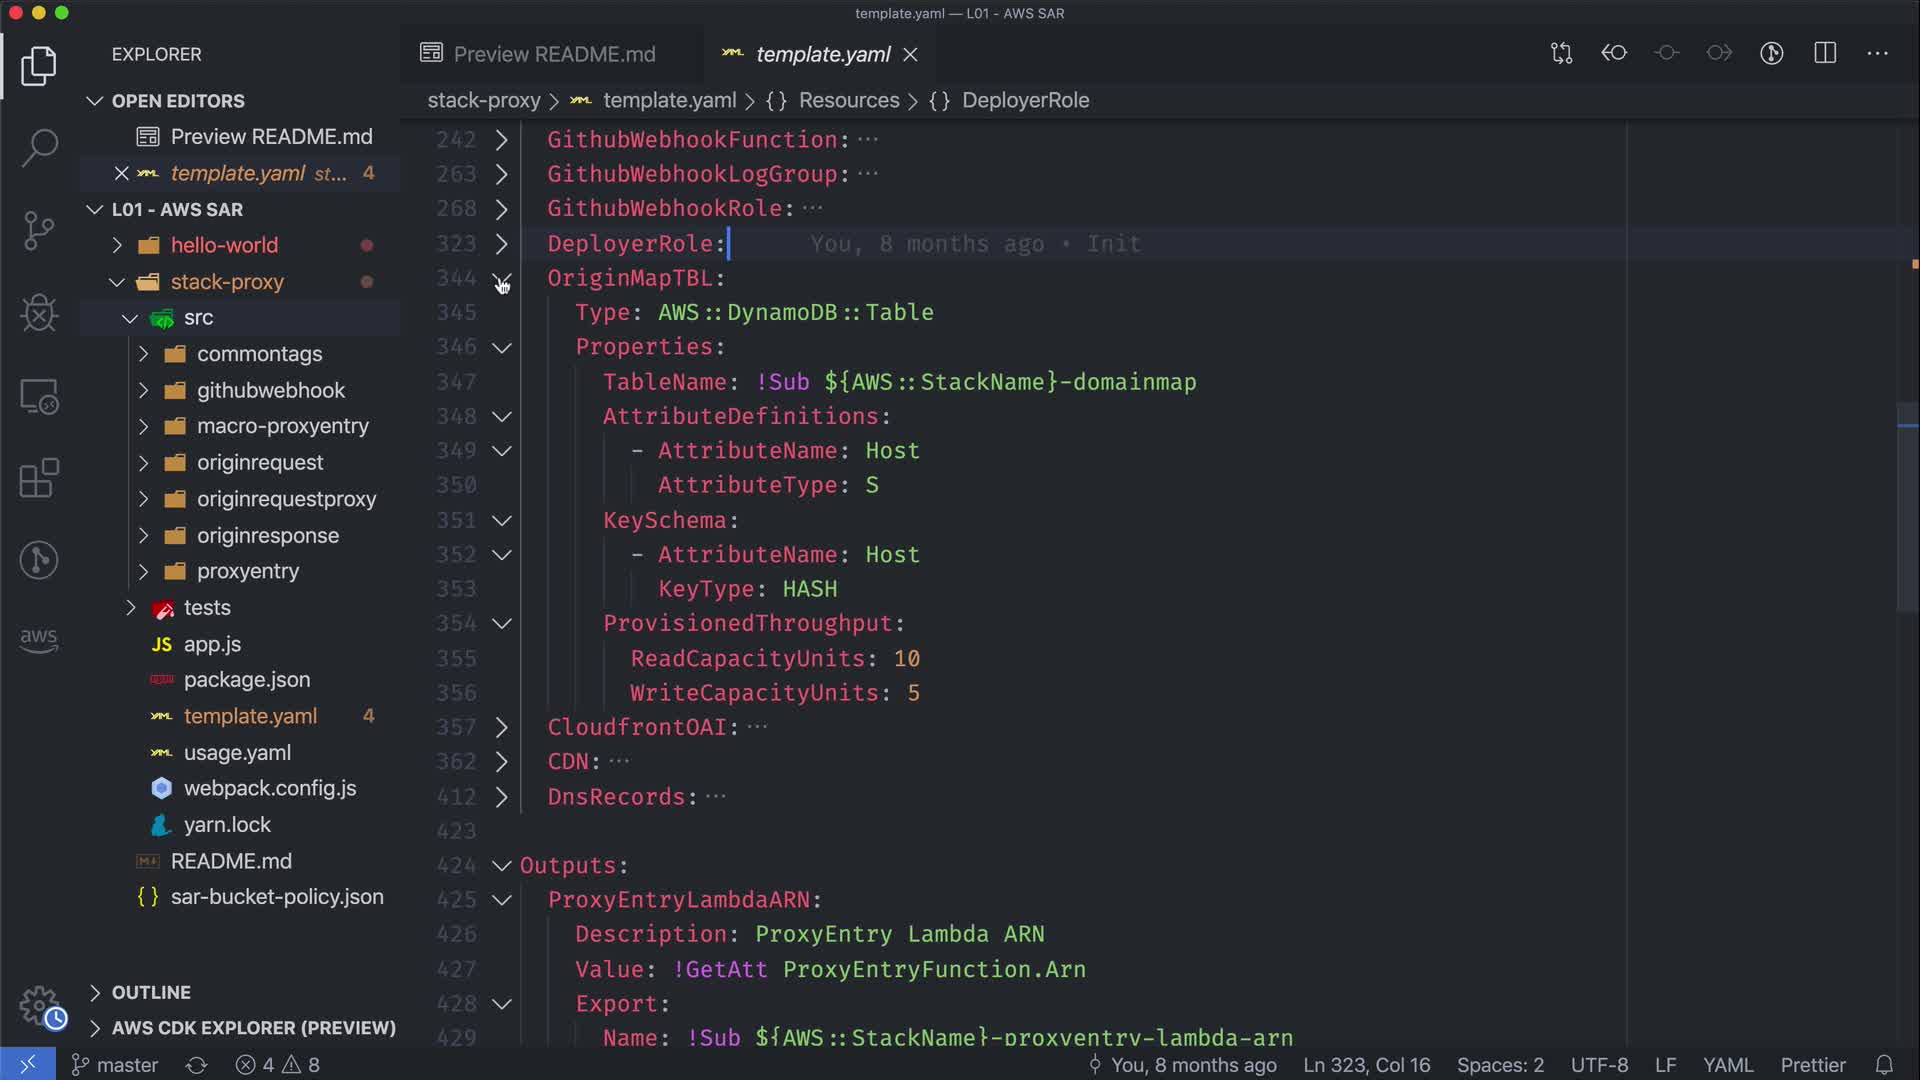The width and height of the screenshot is (1920, 1080).
Task: Fold the Outputs section arrow
Action: click(x=502, y=866)
